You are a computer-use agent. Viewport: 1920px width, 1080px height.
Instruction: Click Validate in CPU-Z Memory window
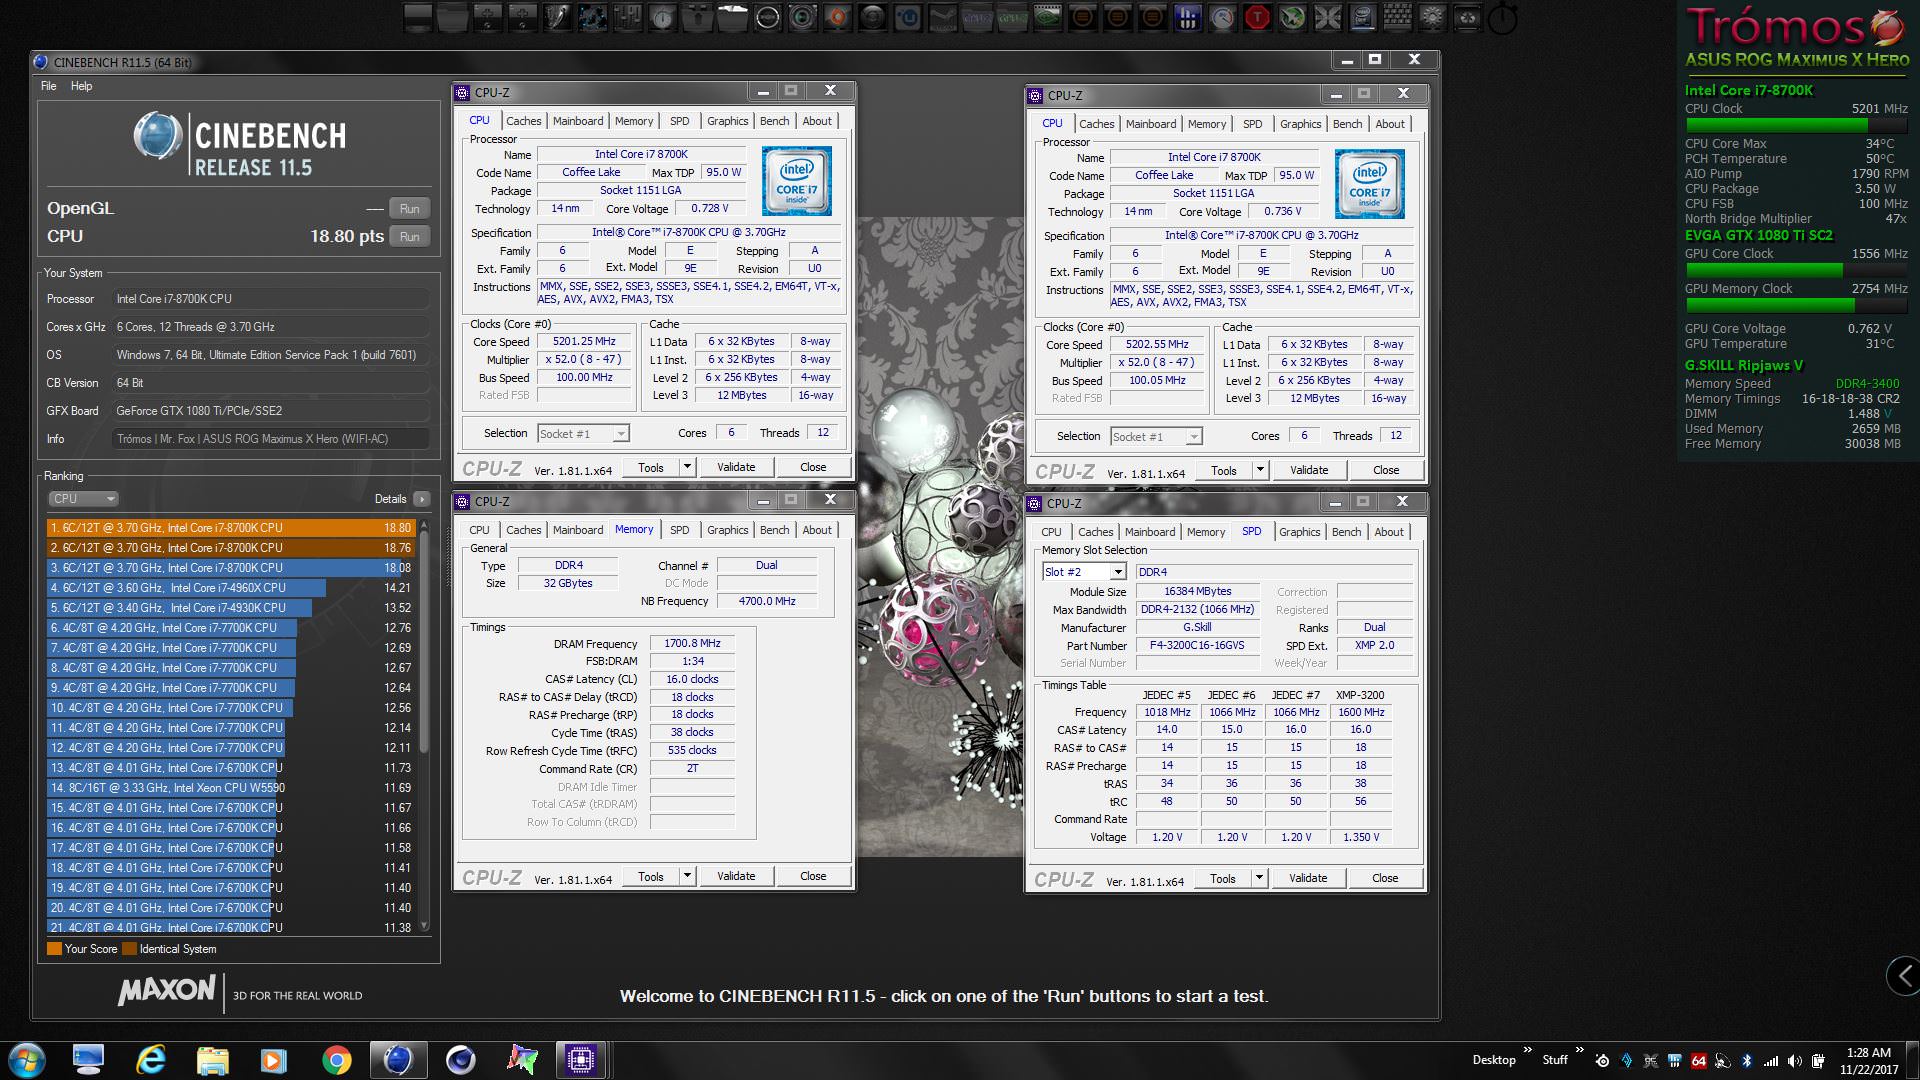(736, 876)
